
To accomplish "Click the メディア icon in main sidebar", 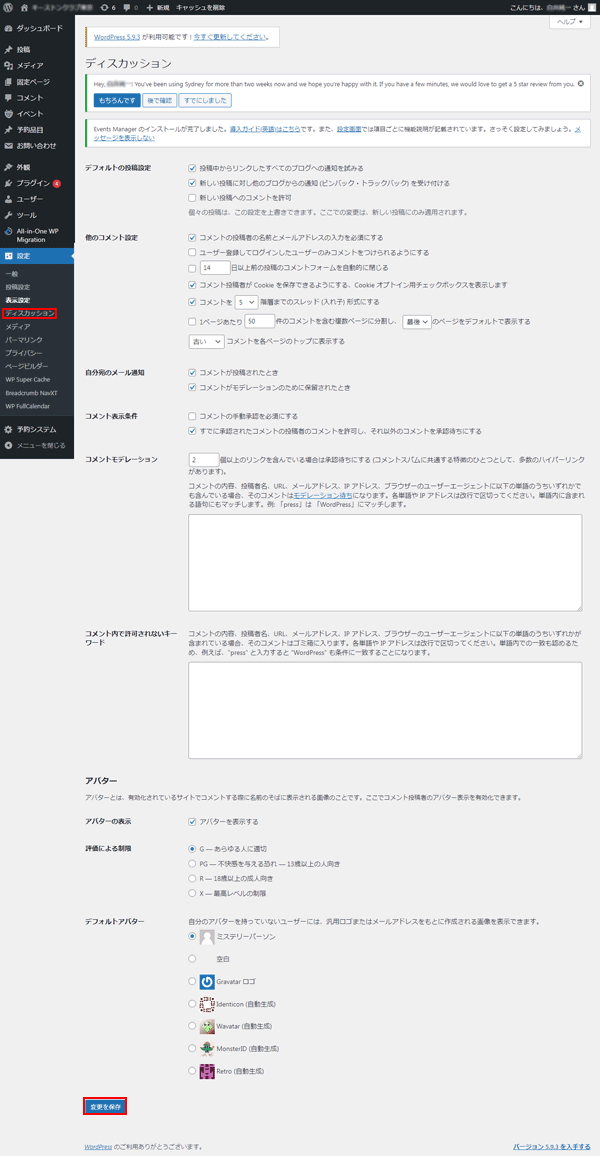I will pos(8,66).
